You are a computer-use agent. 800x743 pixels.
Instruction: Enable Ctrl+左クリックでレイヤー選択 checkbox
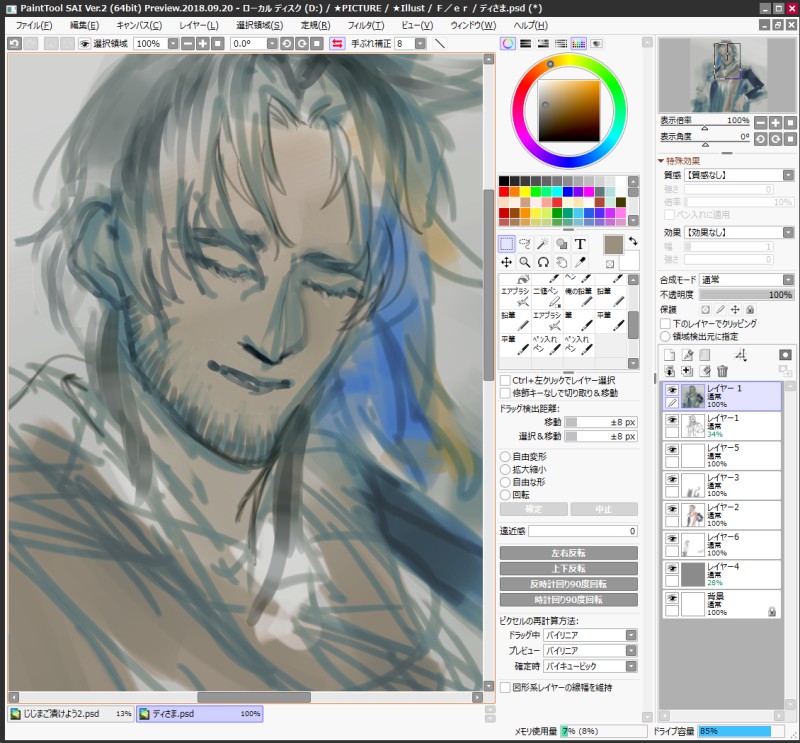pyautogui.click(x=505, y=380)
